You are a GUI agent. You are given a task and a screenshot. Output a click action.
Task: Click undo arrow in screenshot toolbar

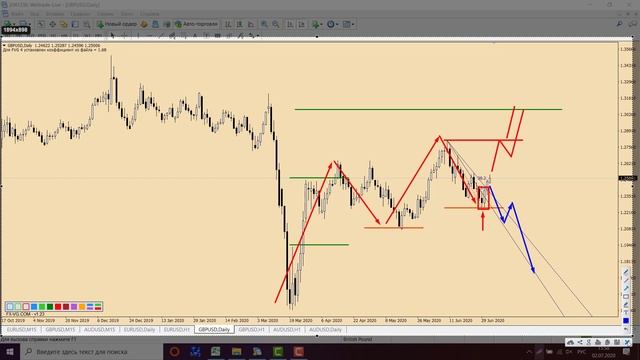click(626, 329)
